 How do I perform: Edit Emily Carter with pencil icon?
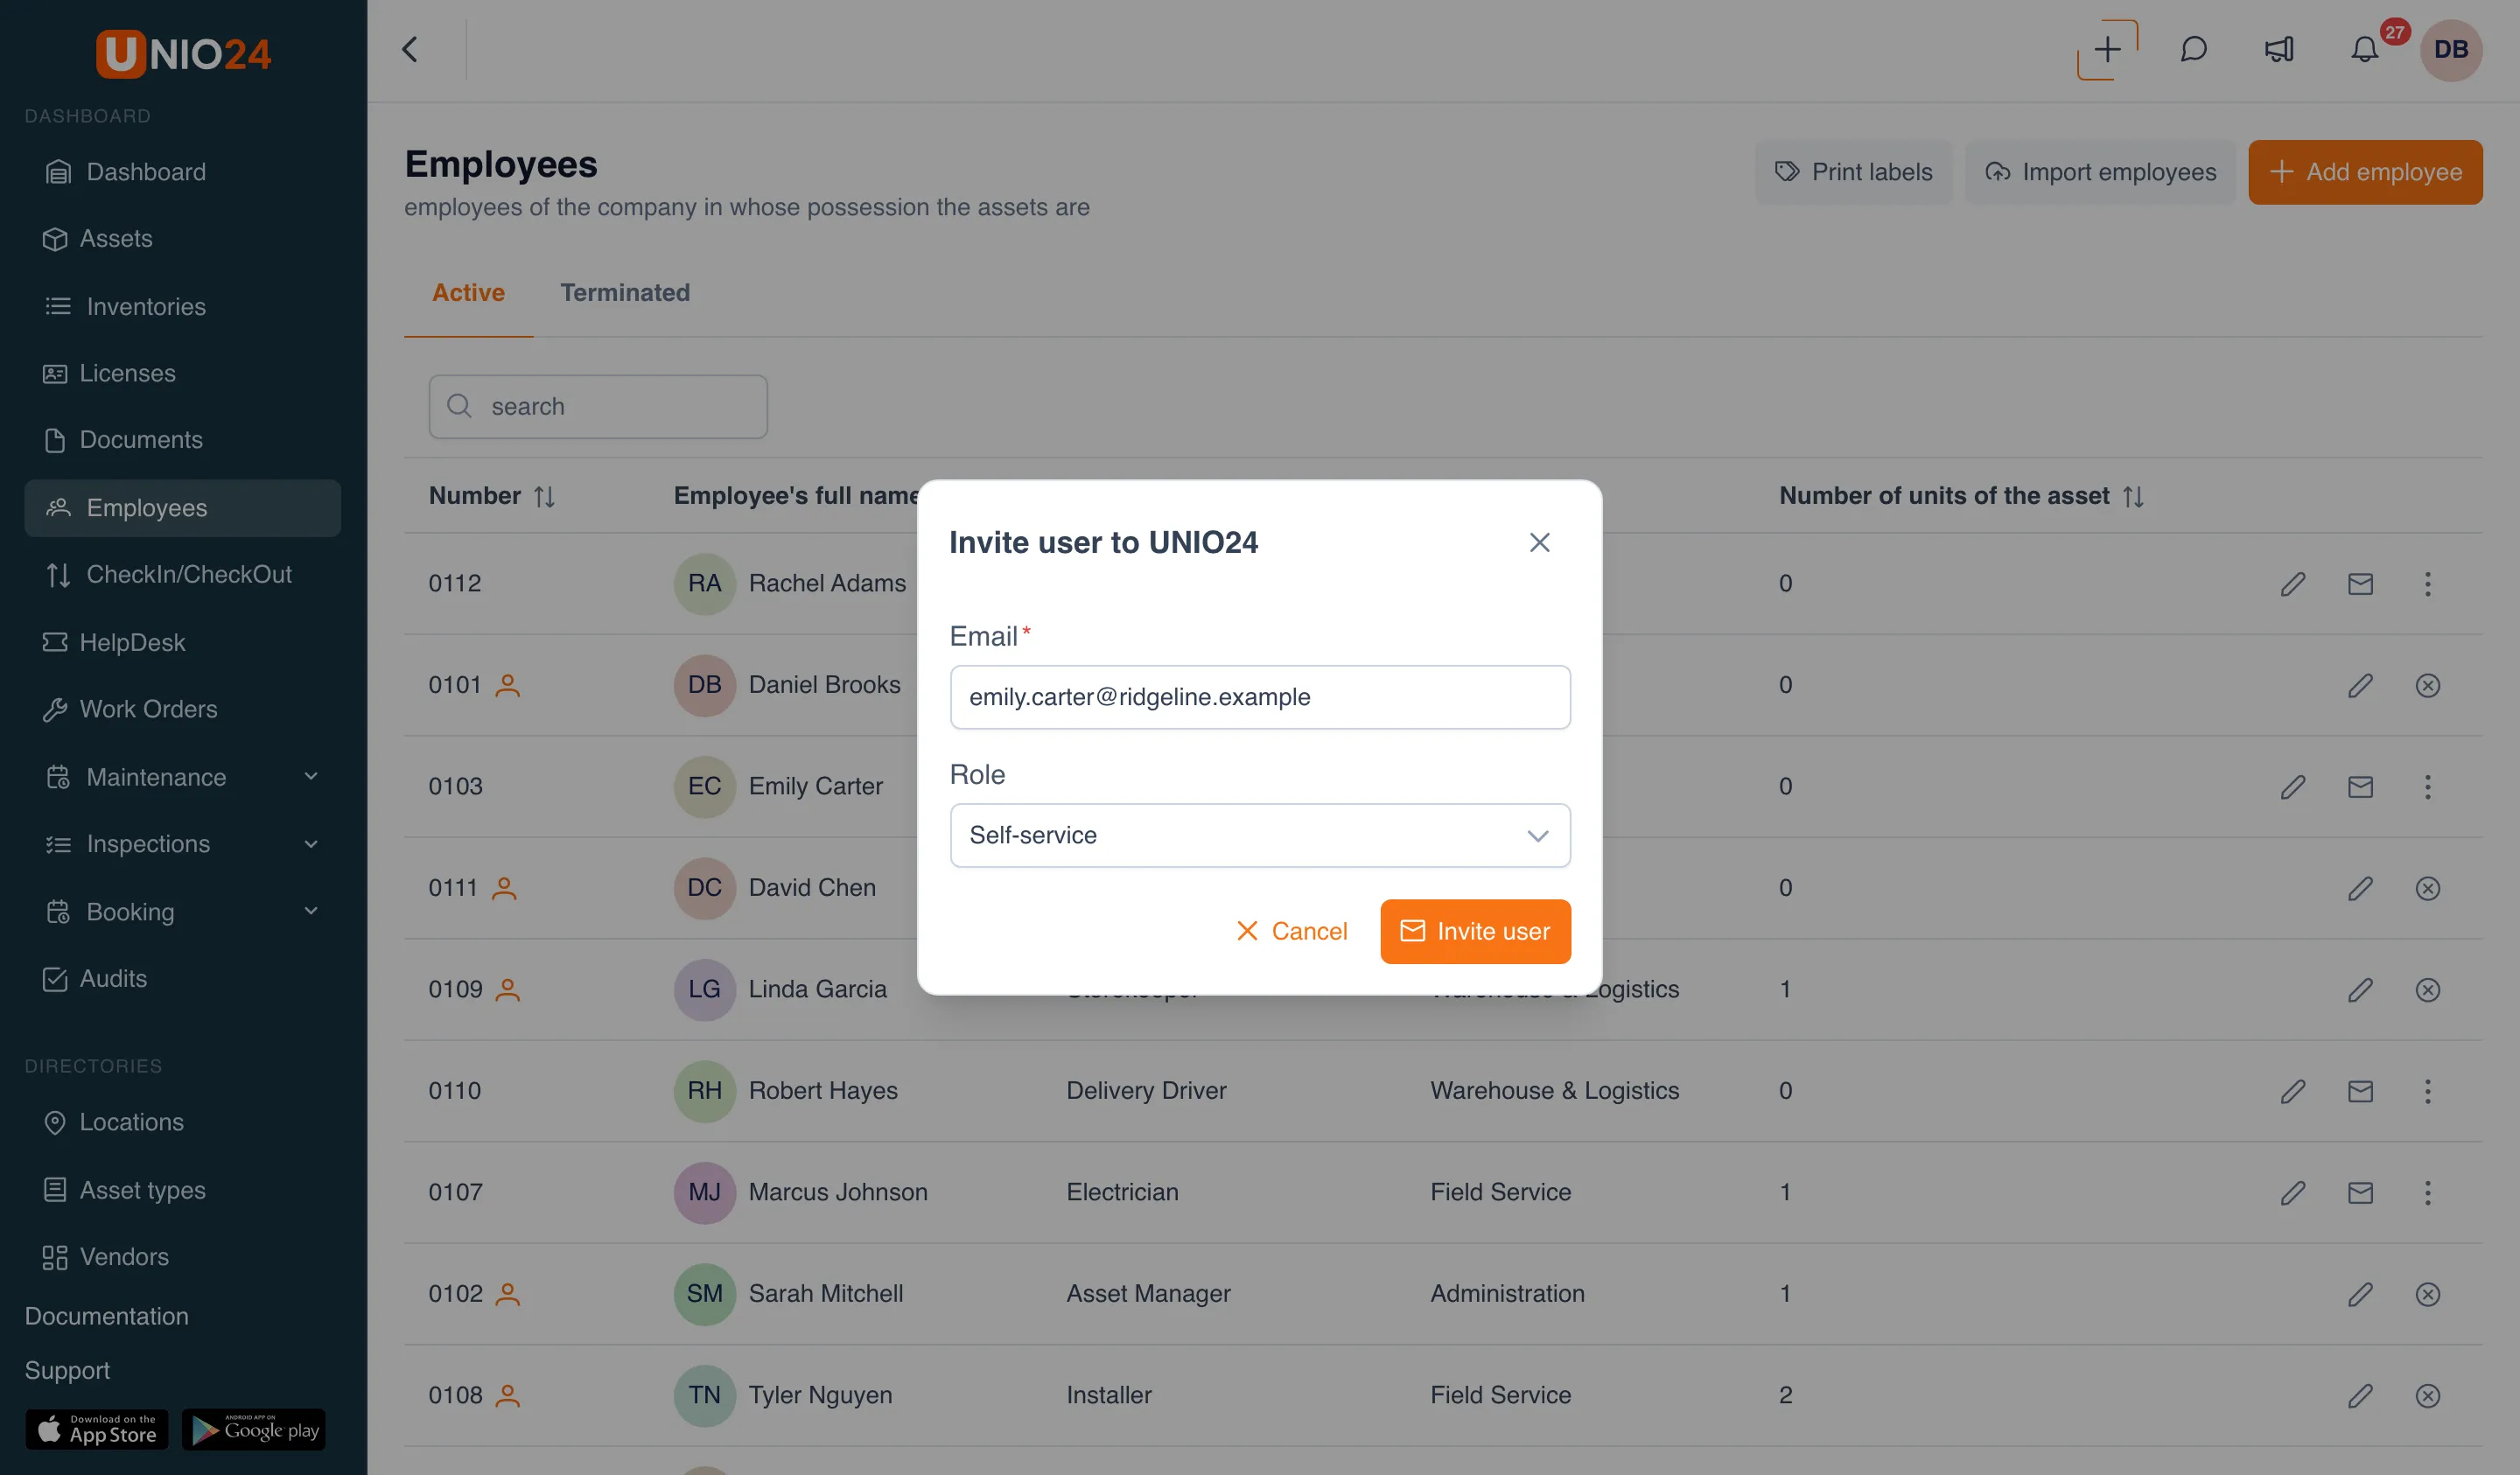pyautogui.click(x=2293, y=787)
